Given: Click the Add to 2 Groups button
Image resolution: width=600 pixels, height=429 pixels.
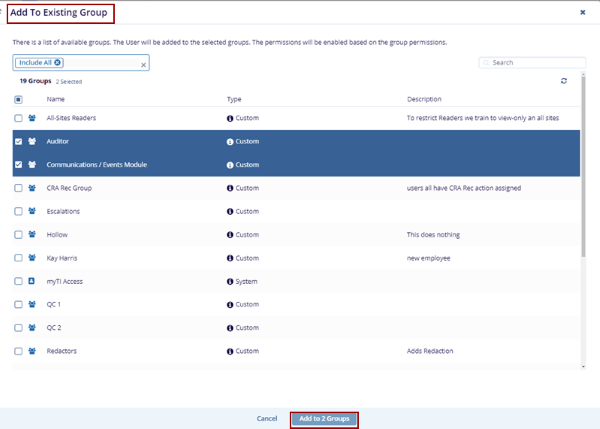Looking at the screenshot, I should click(324, 419).
